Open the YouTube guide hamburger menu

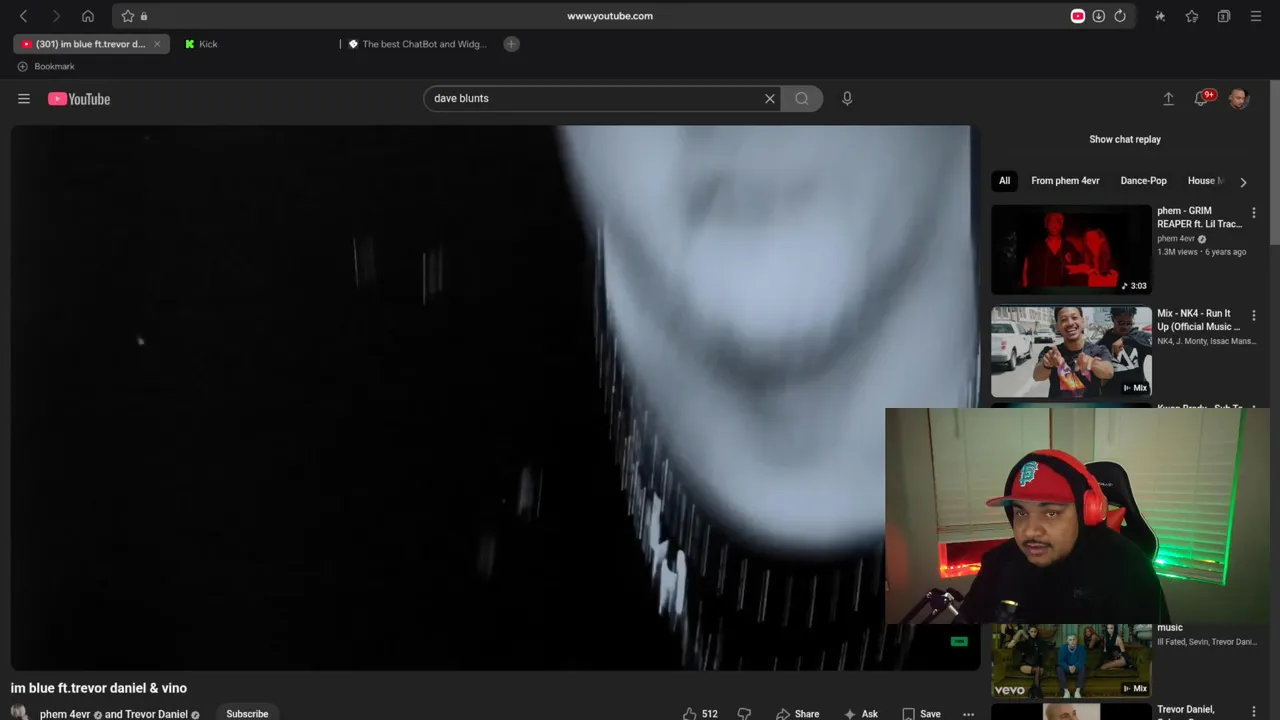tap(24, 98)
